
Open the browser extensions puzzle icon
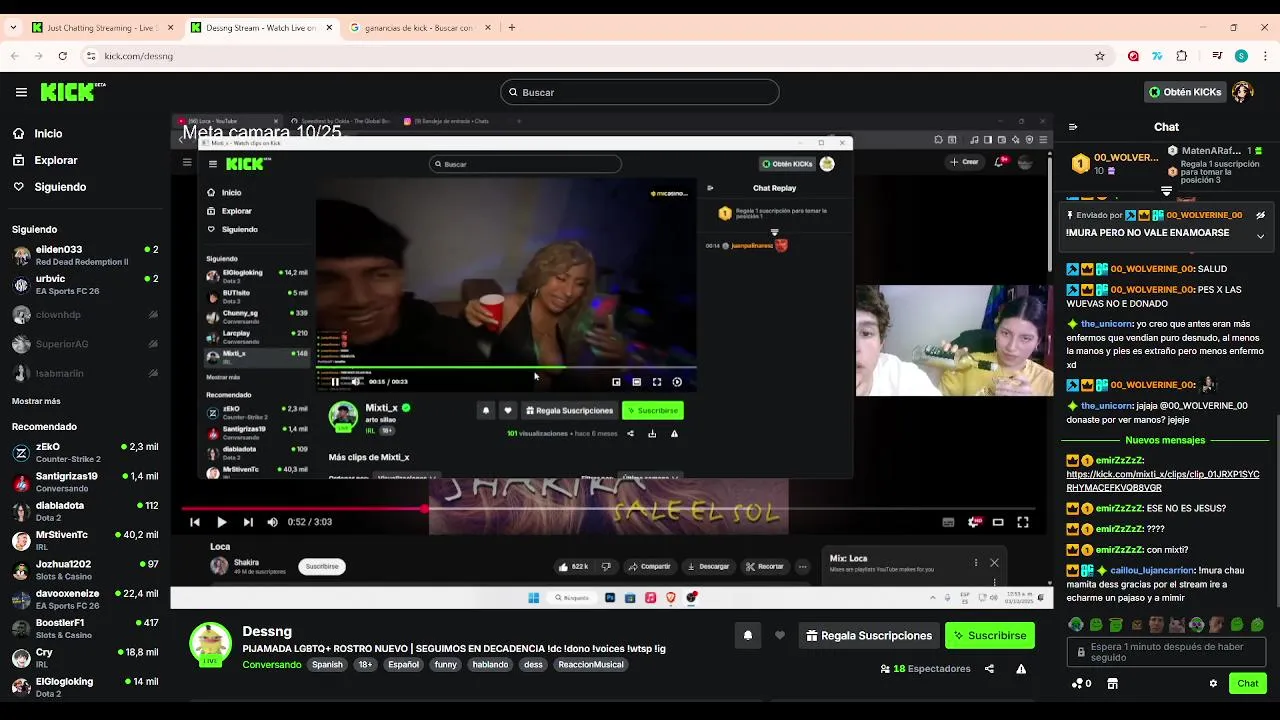click(x=1182, y=56)
